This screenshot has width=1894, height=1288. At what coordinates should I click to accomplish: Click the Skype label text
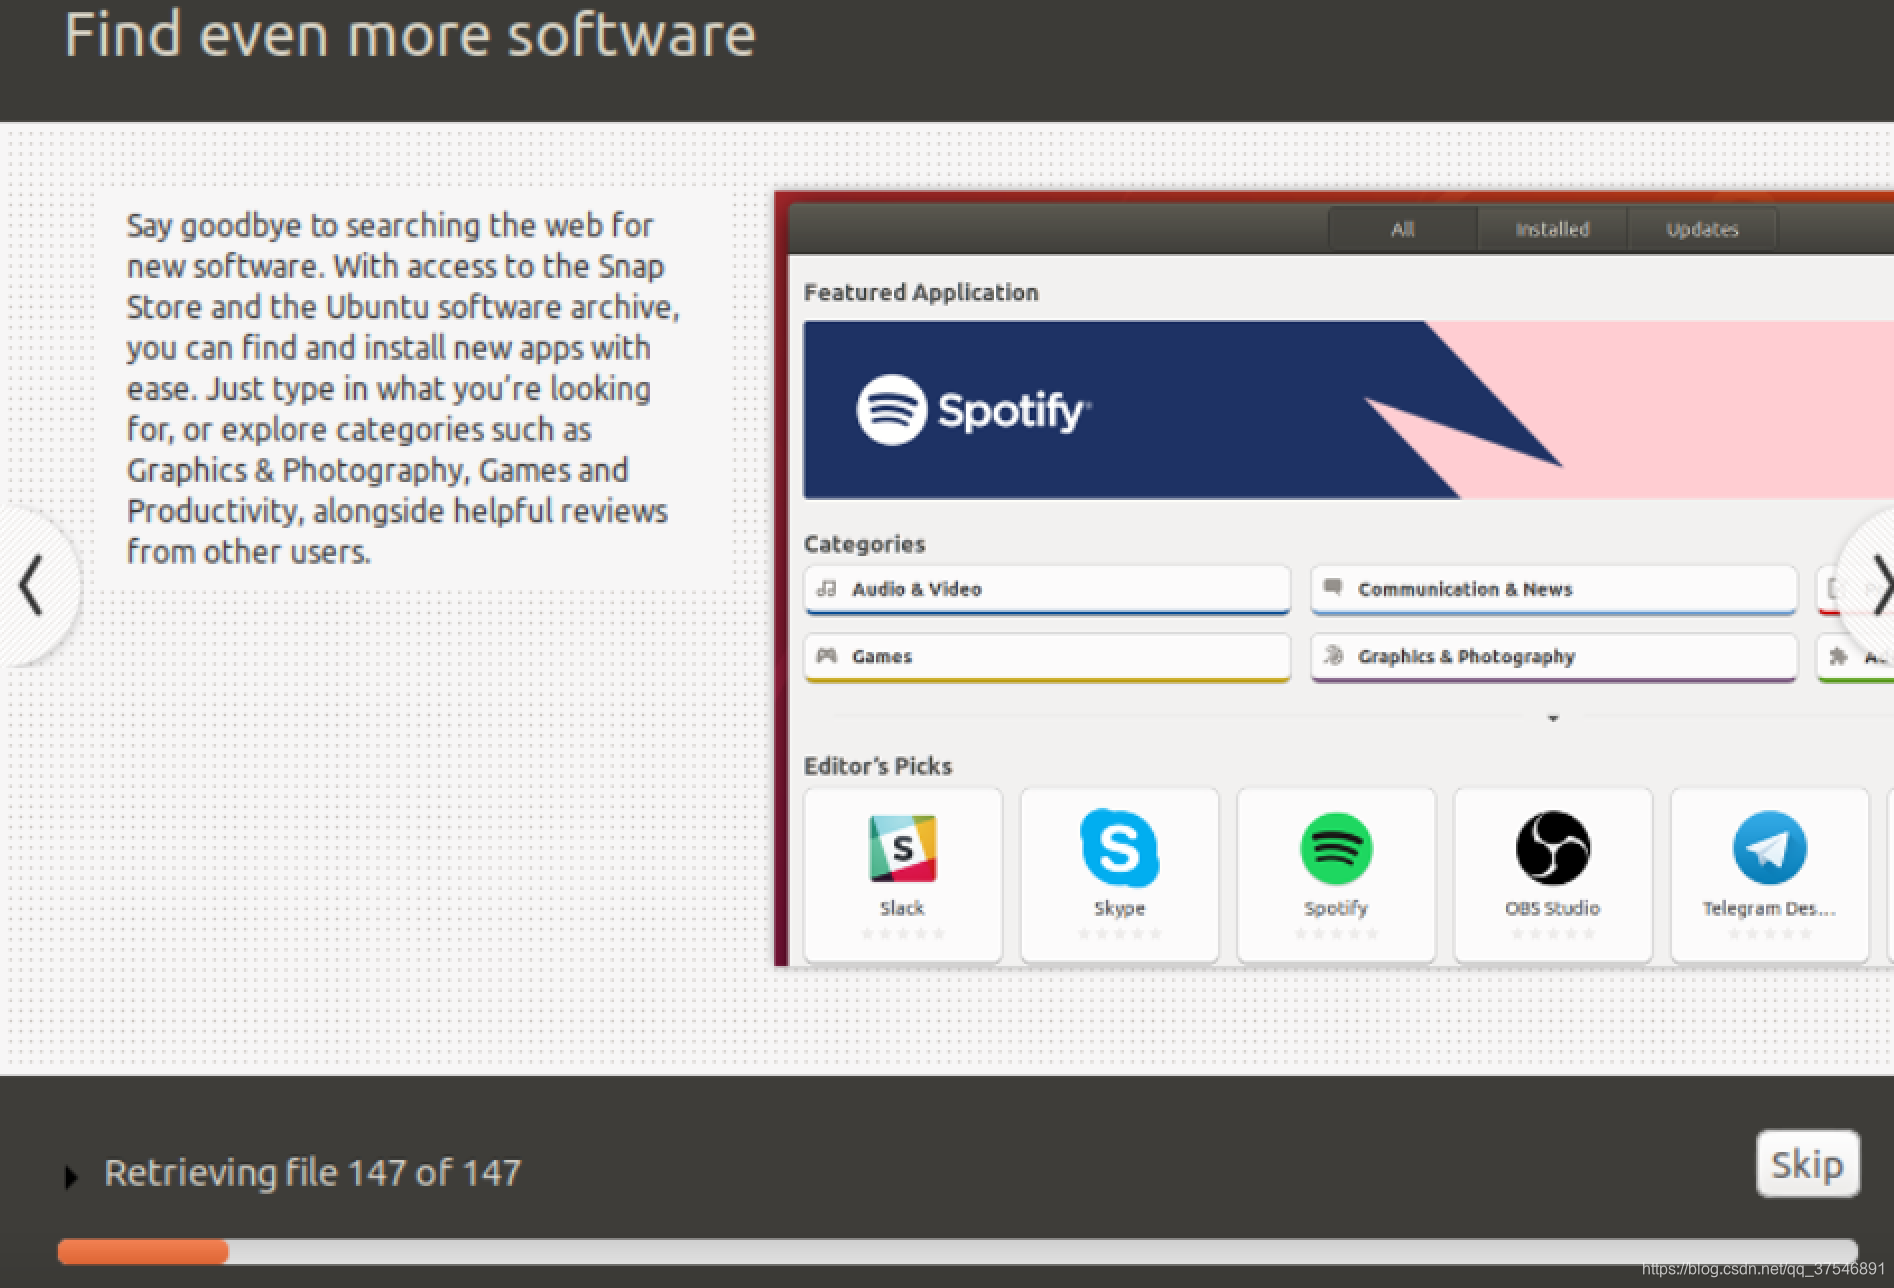click(x=1119, y=908)
